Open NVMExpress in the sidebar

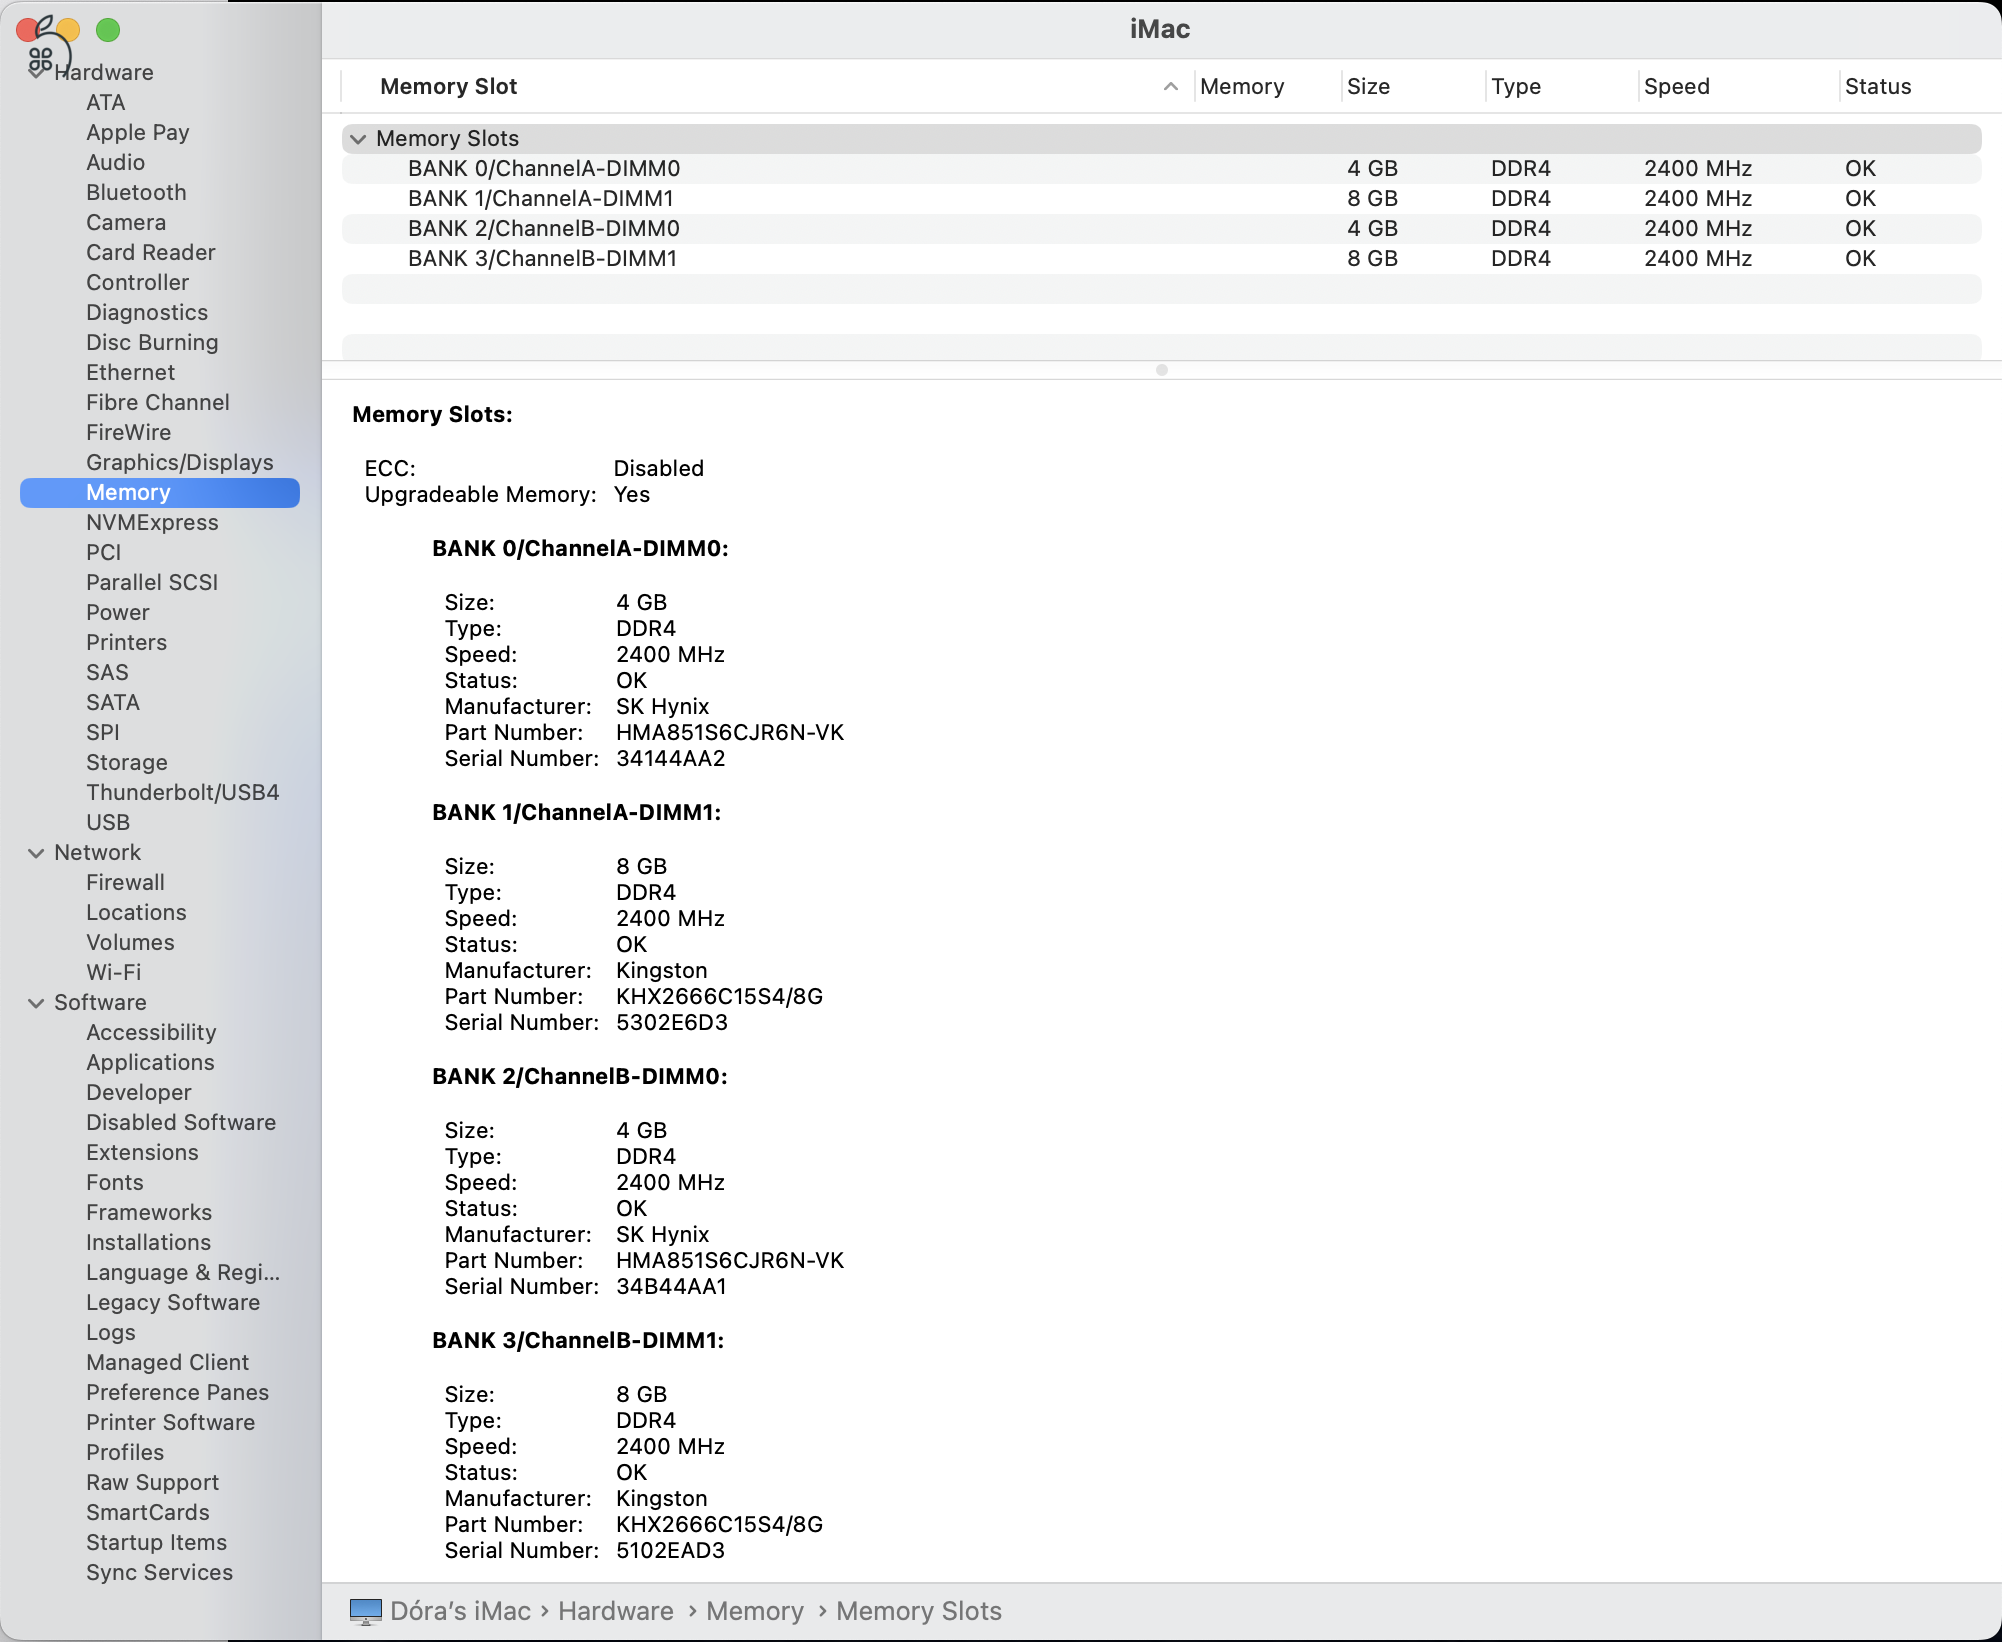(x=152, y=523)
